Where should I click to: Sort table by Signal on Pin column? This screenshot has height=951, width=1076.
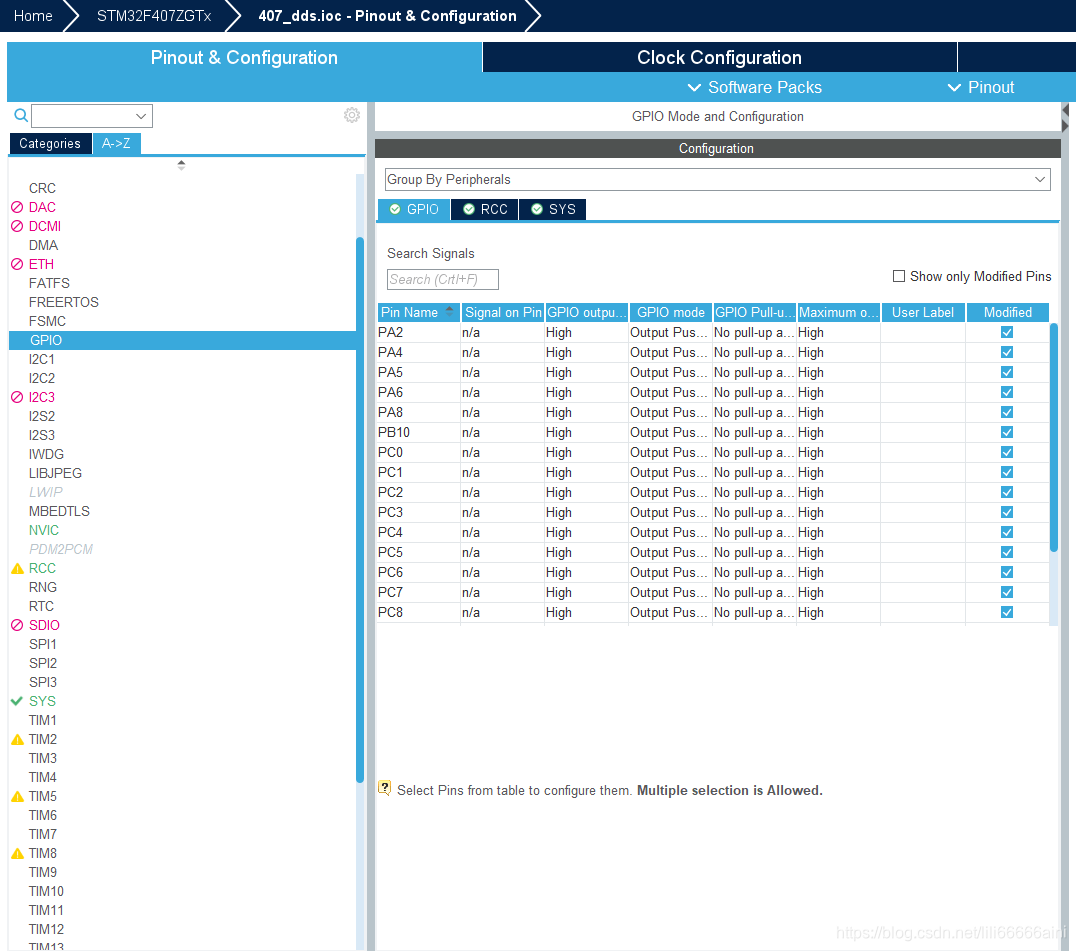pos(502,312)
